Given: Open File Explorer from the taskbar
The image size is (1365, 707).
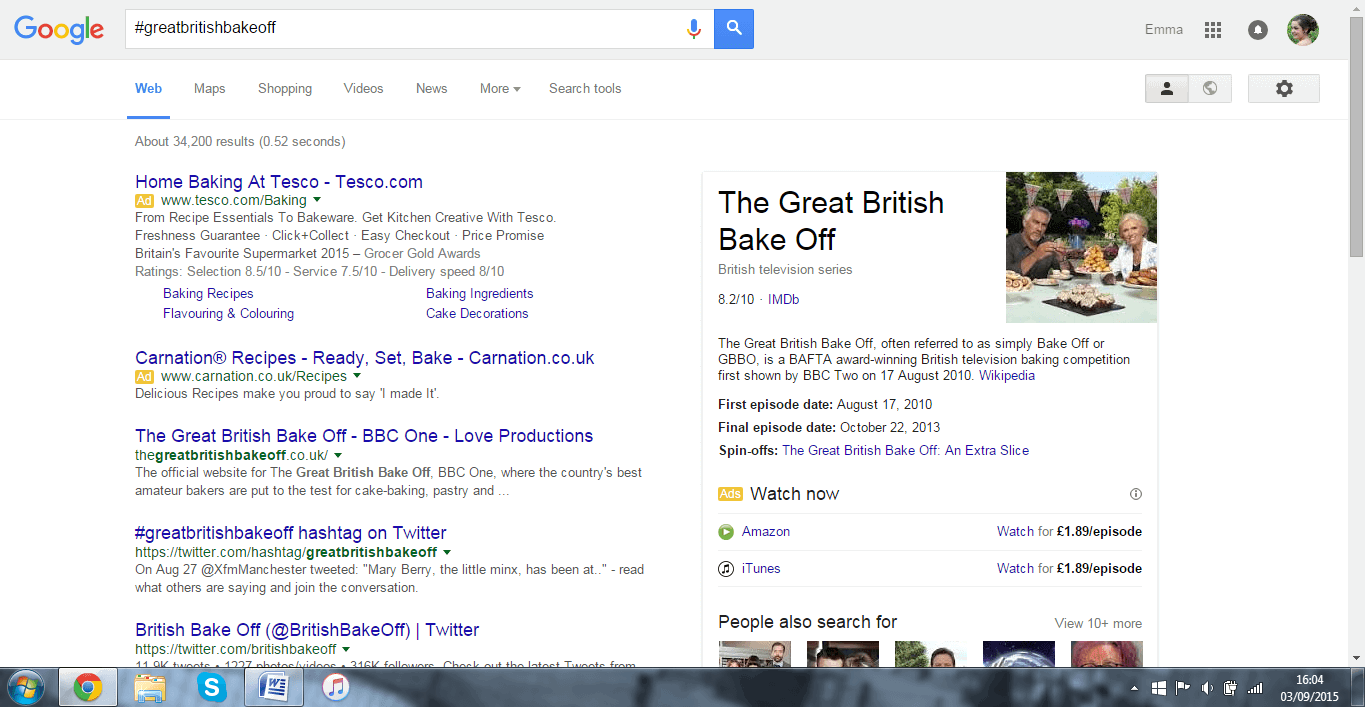Looking at the screenshot, I should 150,687.
